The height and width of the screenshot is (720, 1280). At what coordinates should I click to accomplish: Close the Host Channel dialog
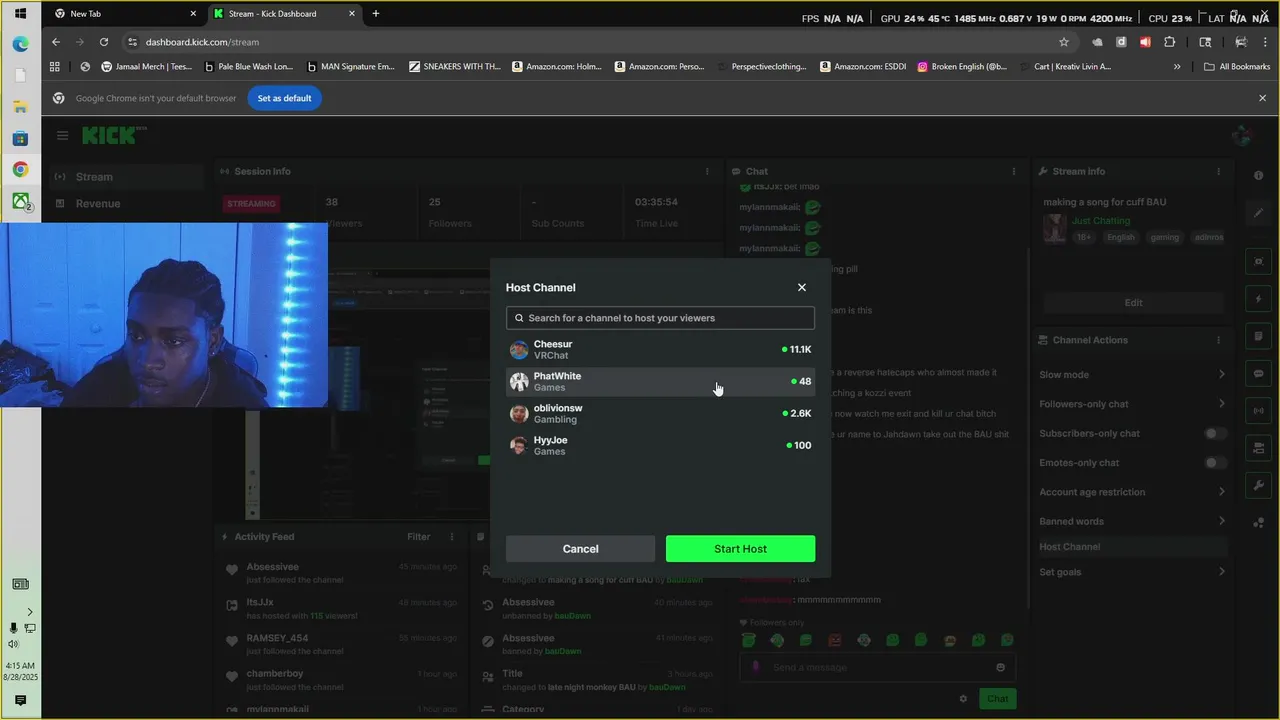click(x=801, y=287)
